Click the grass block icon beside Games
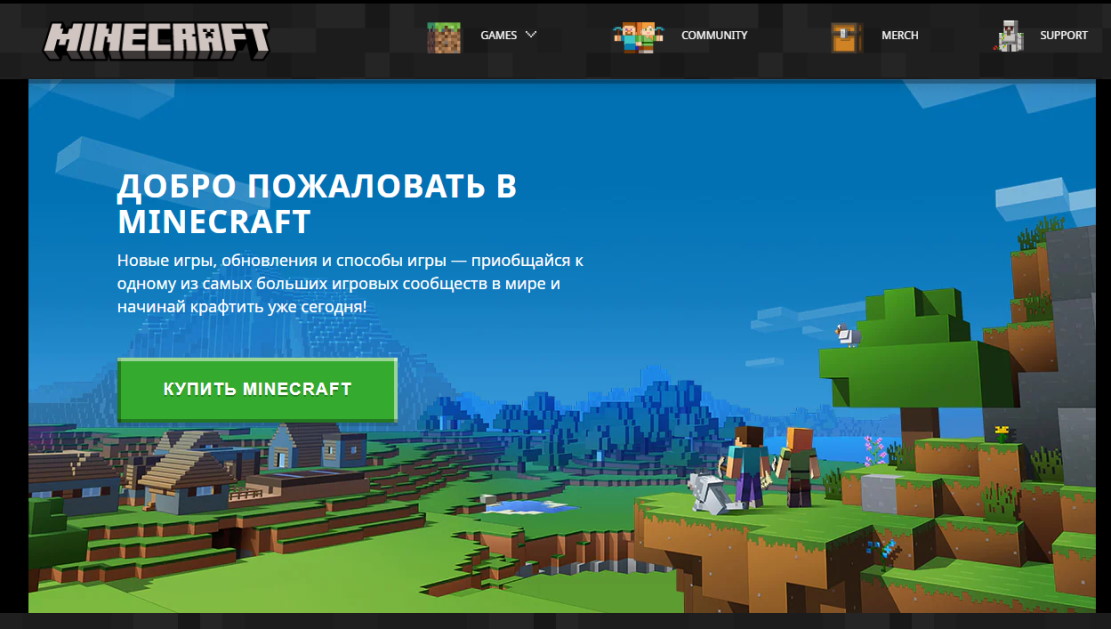 444,37
